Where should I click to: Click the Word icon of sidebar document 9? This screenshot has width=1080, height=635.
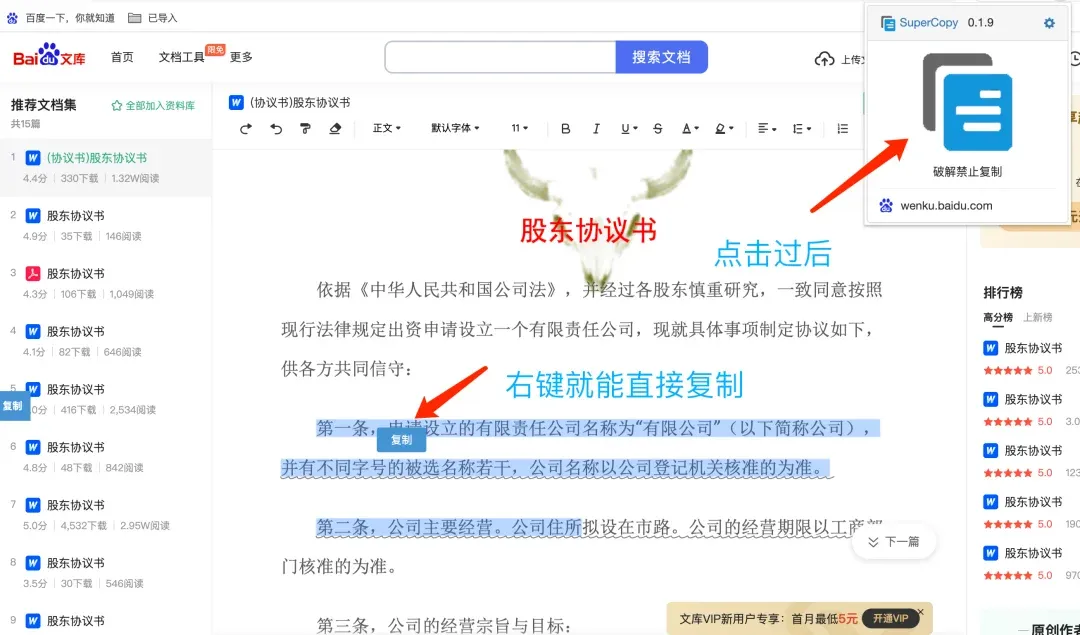(32, 621)
